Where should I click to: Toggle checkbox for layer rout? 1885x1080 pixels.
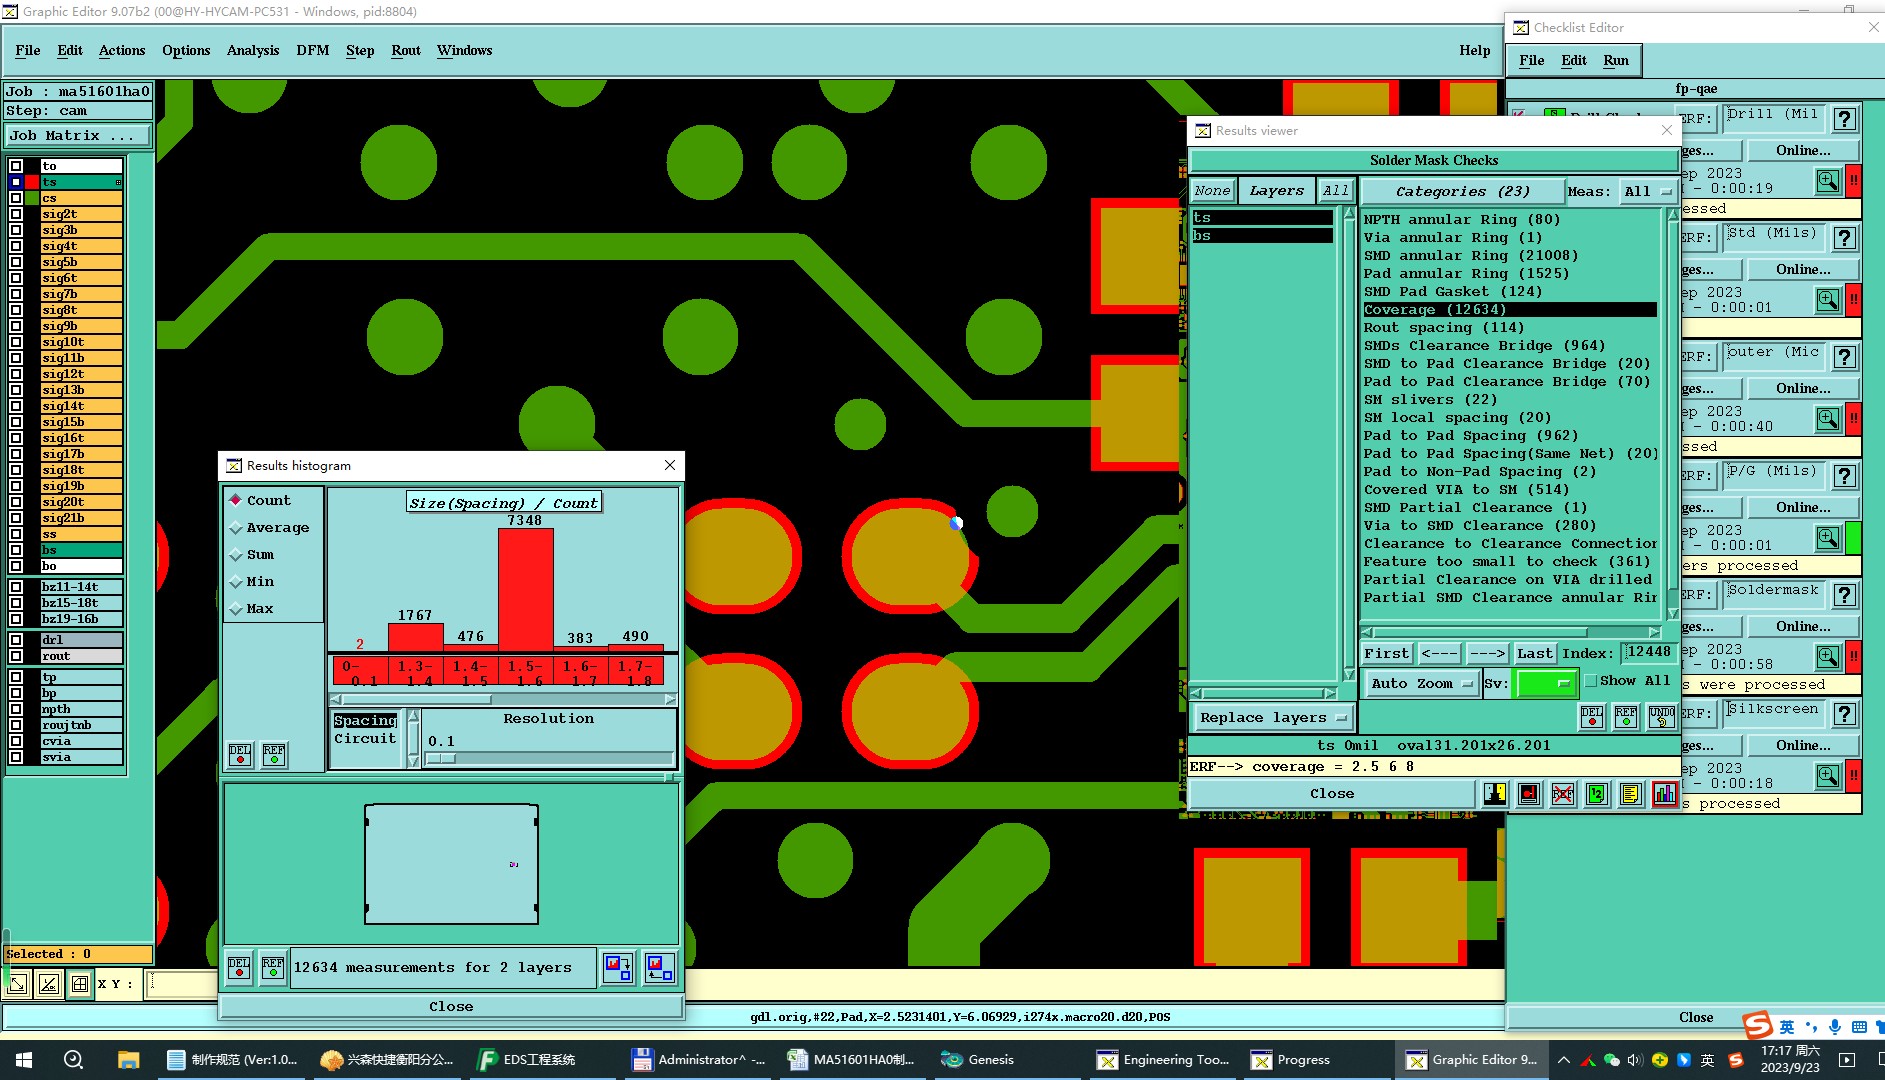16,656
